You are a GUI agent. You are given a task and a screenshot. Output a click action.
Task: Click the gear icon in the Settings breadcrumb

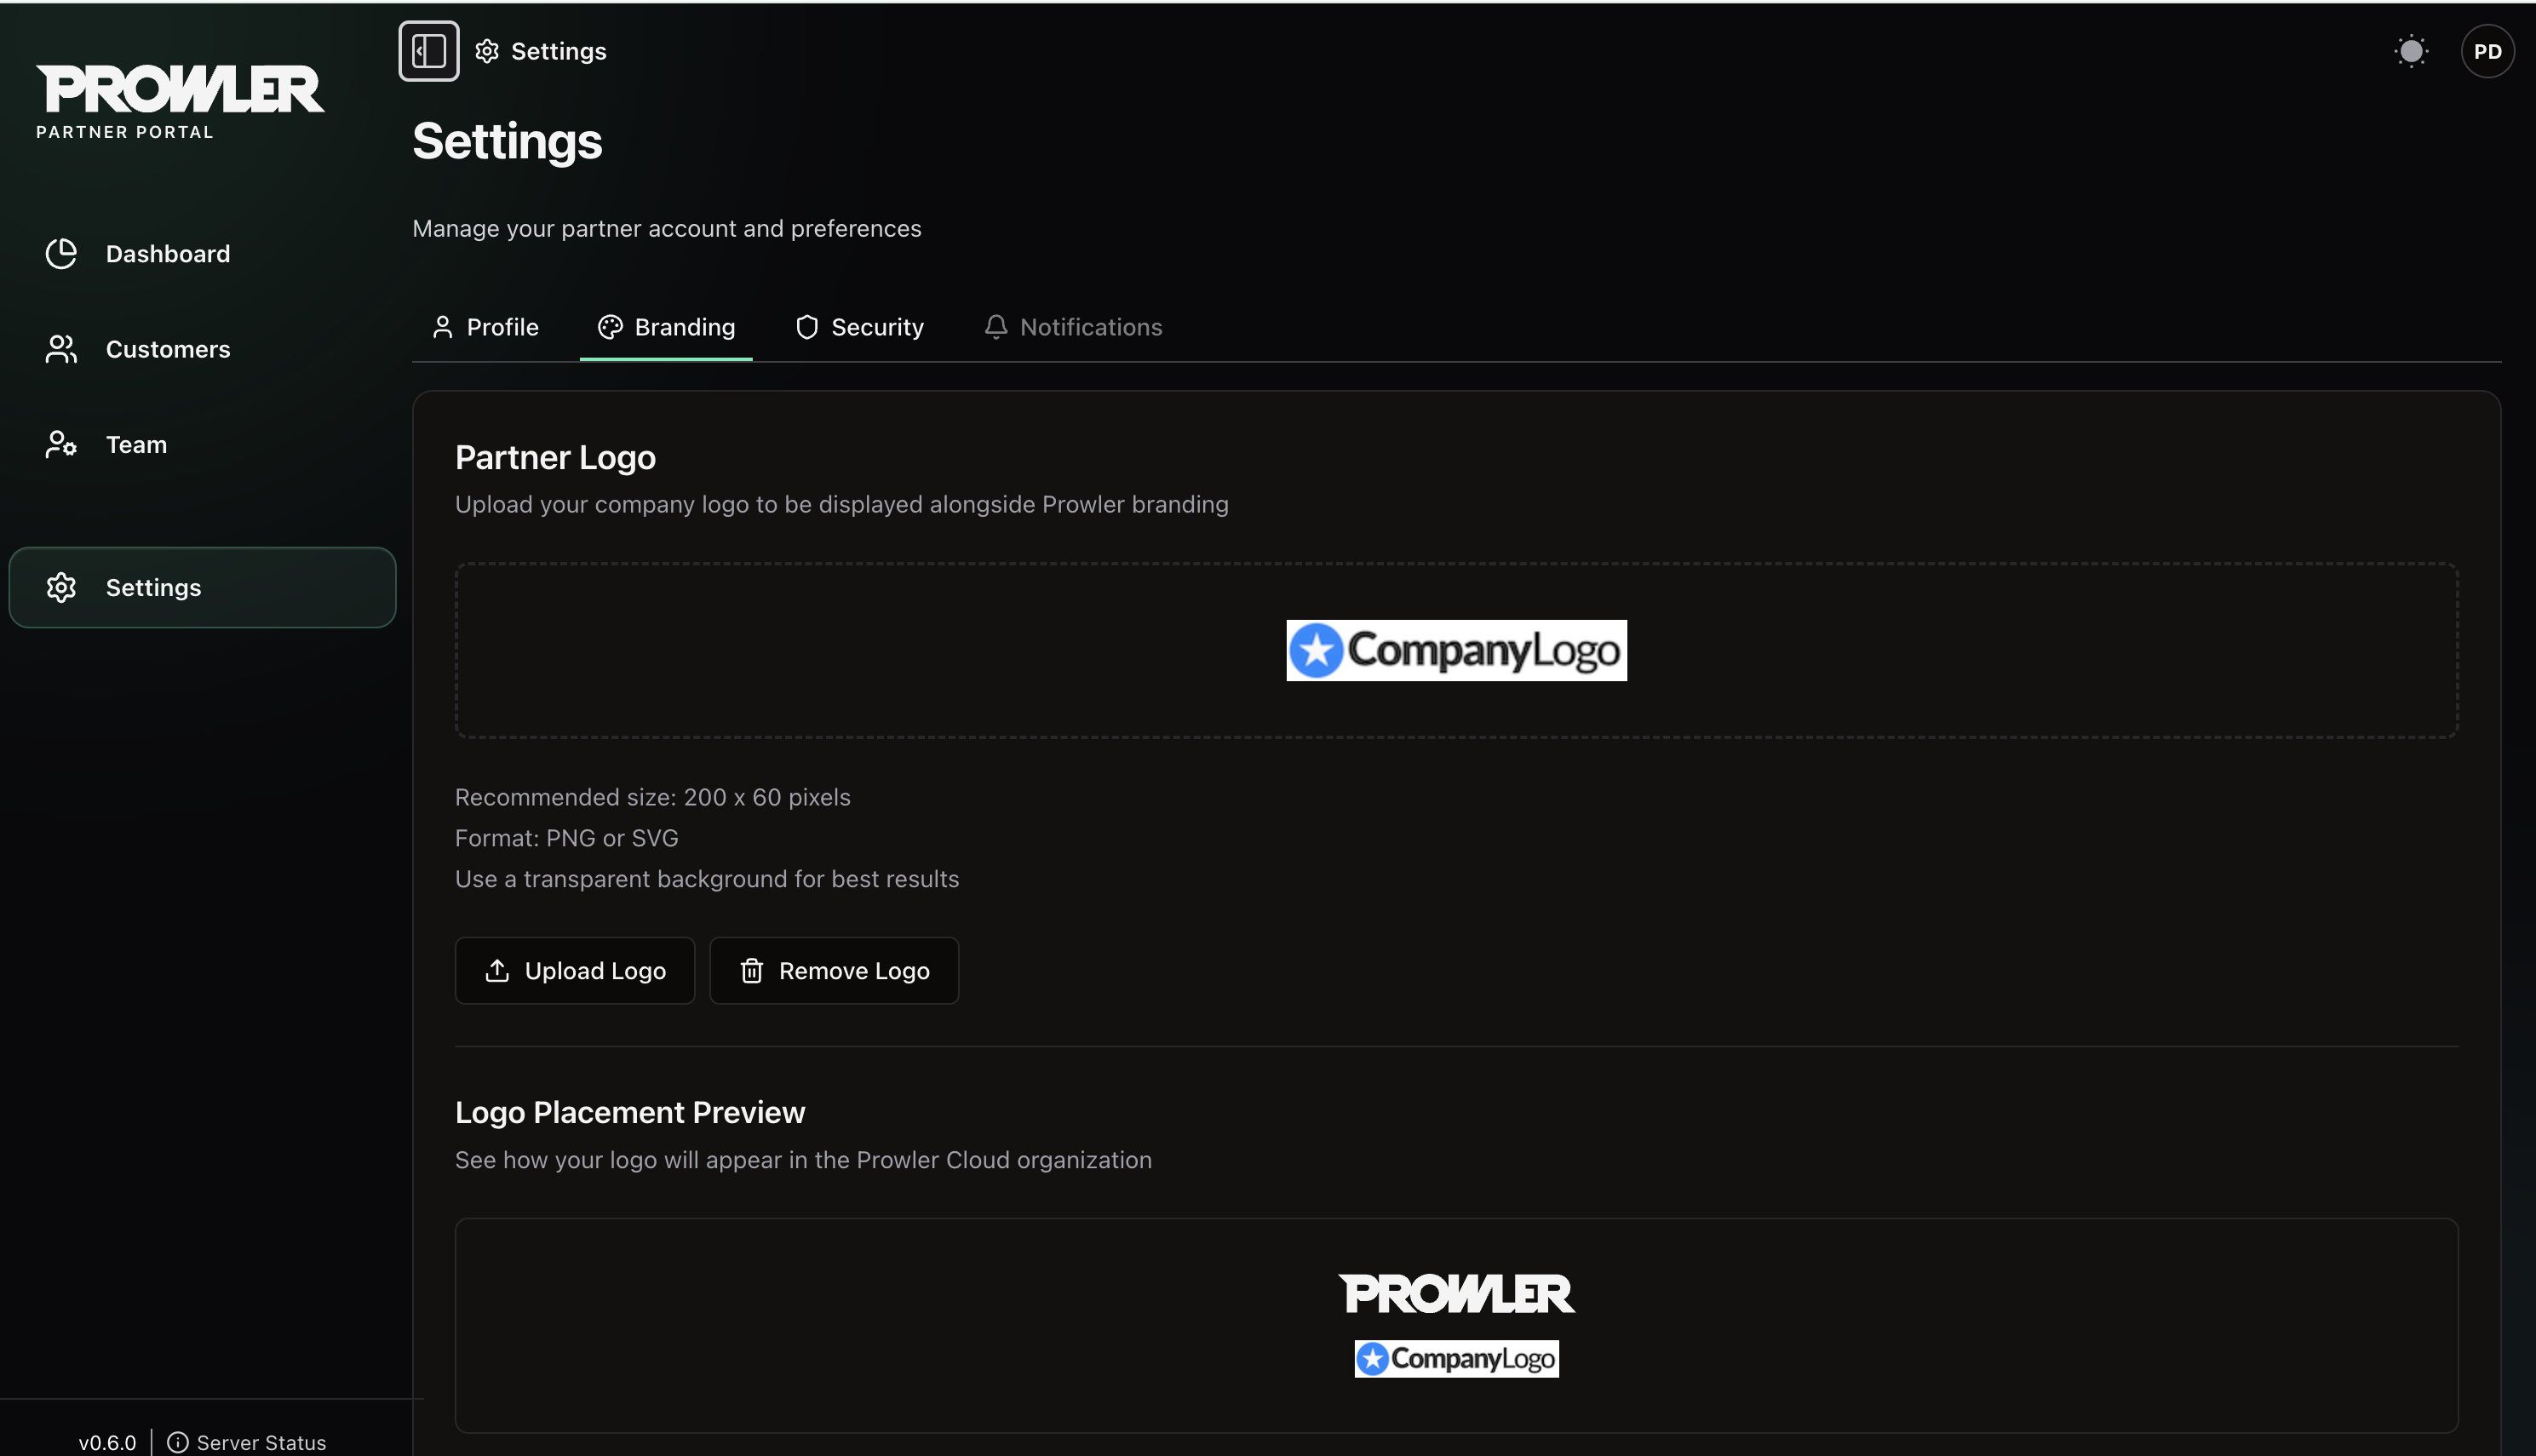(x=487, y=51)
